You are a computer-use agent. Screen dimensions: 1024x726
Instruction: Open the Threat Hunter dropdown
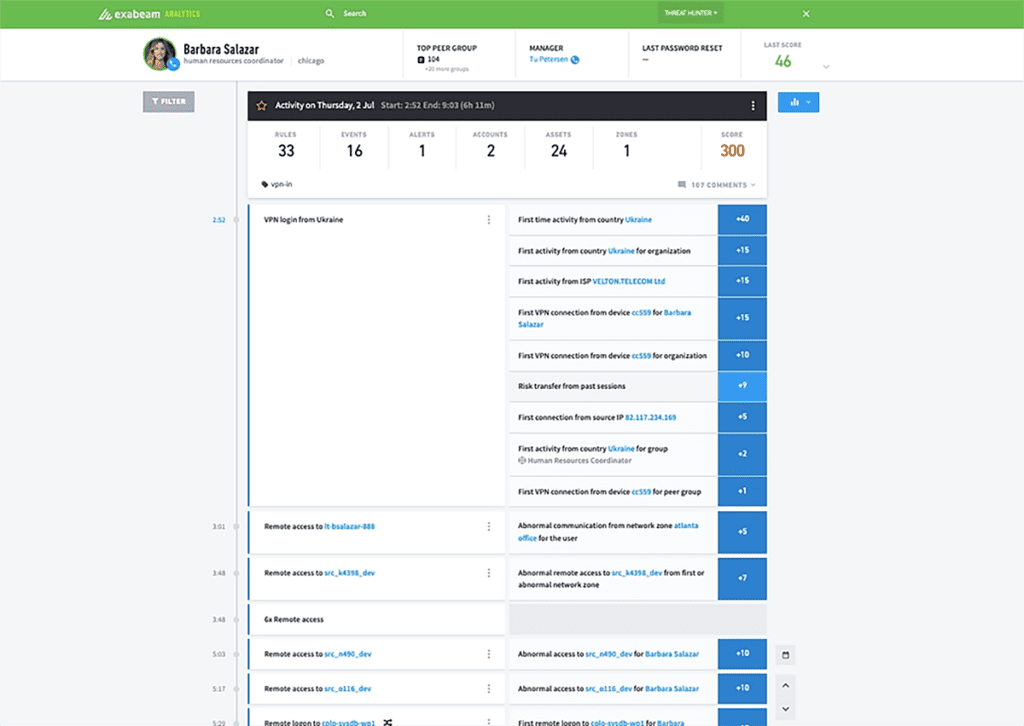click(691, 14)
